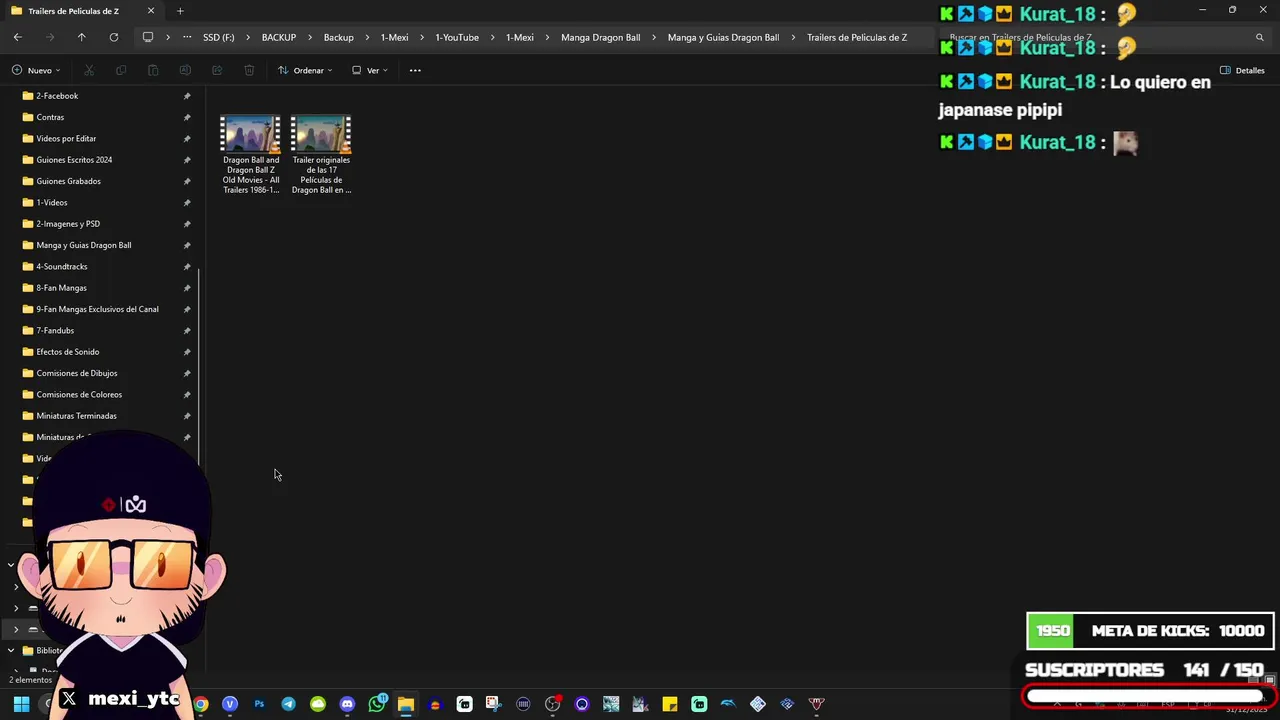Click the search magnifier icon
This screenshot has height=720, width=1280.
[x=1260, y=37]
